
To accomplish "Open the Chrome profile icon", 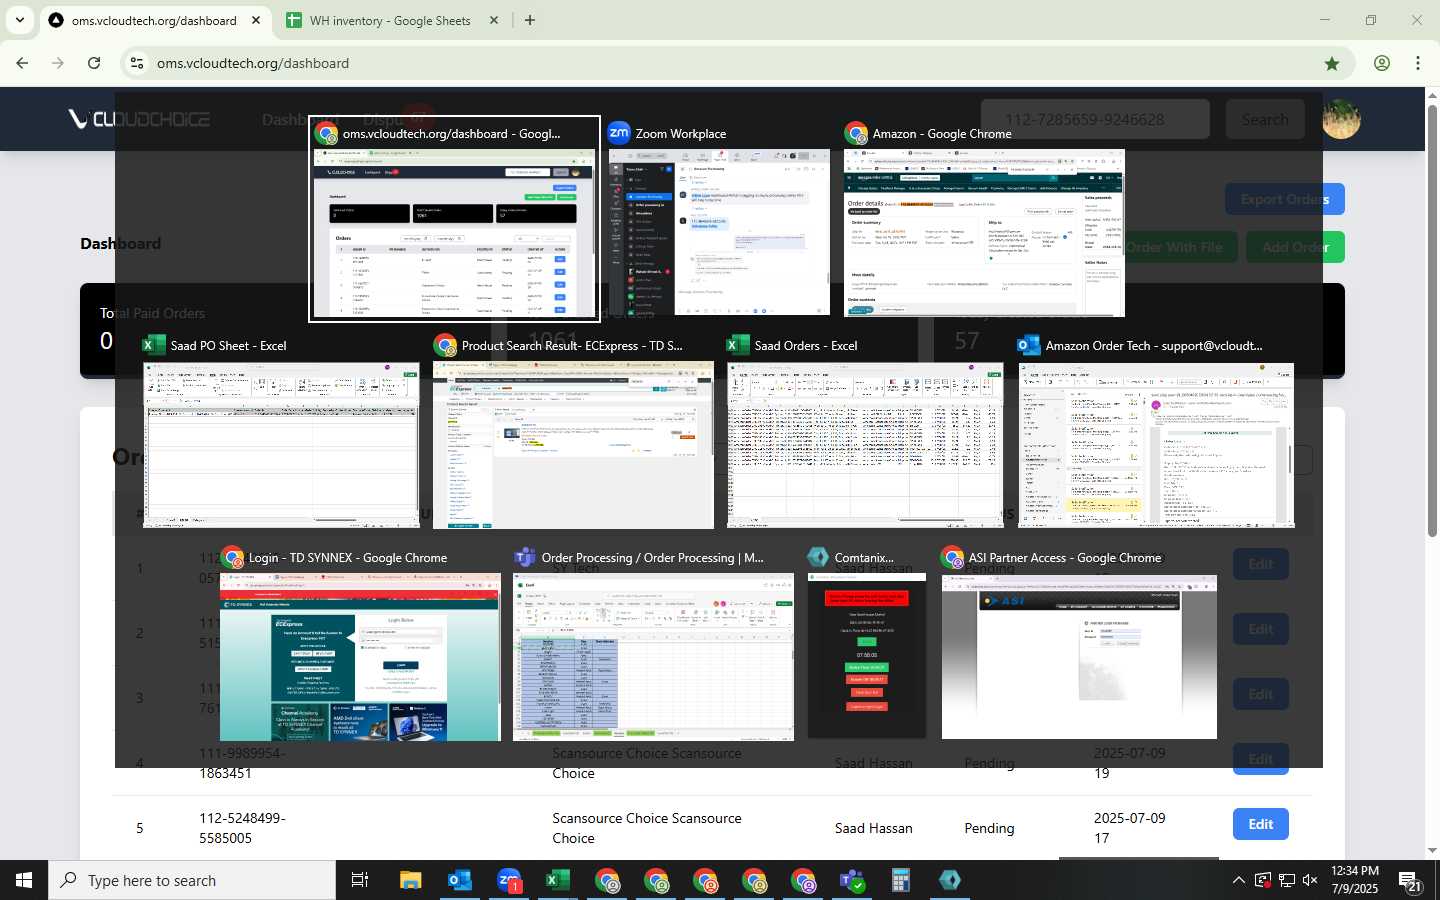I will point(1382,63).
